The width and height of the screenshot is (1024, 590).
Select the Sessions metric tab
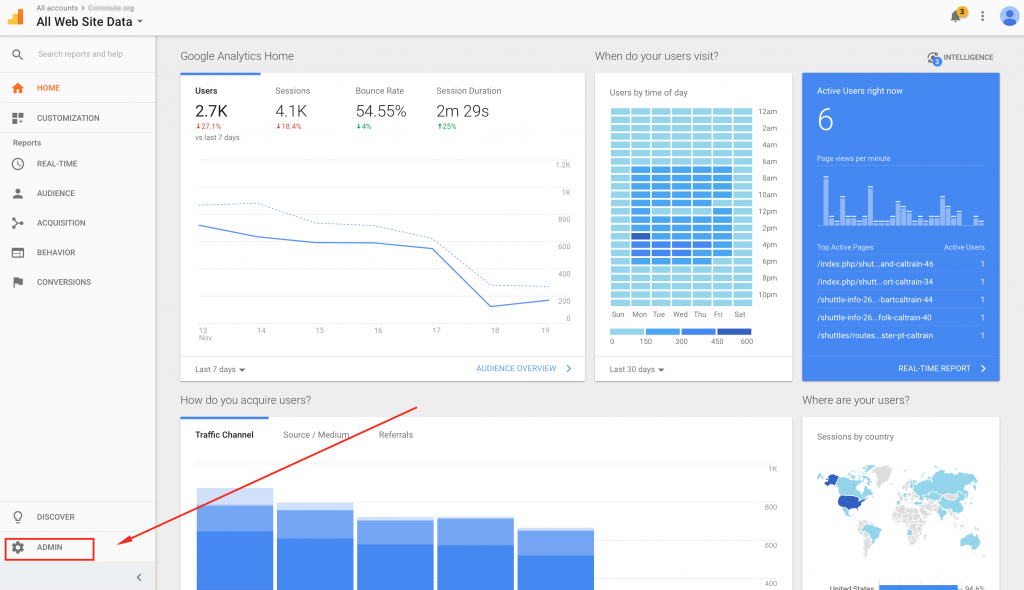coord(293,91)
